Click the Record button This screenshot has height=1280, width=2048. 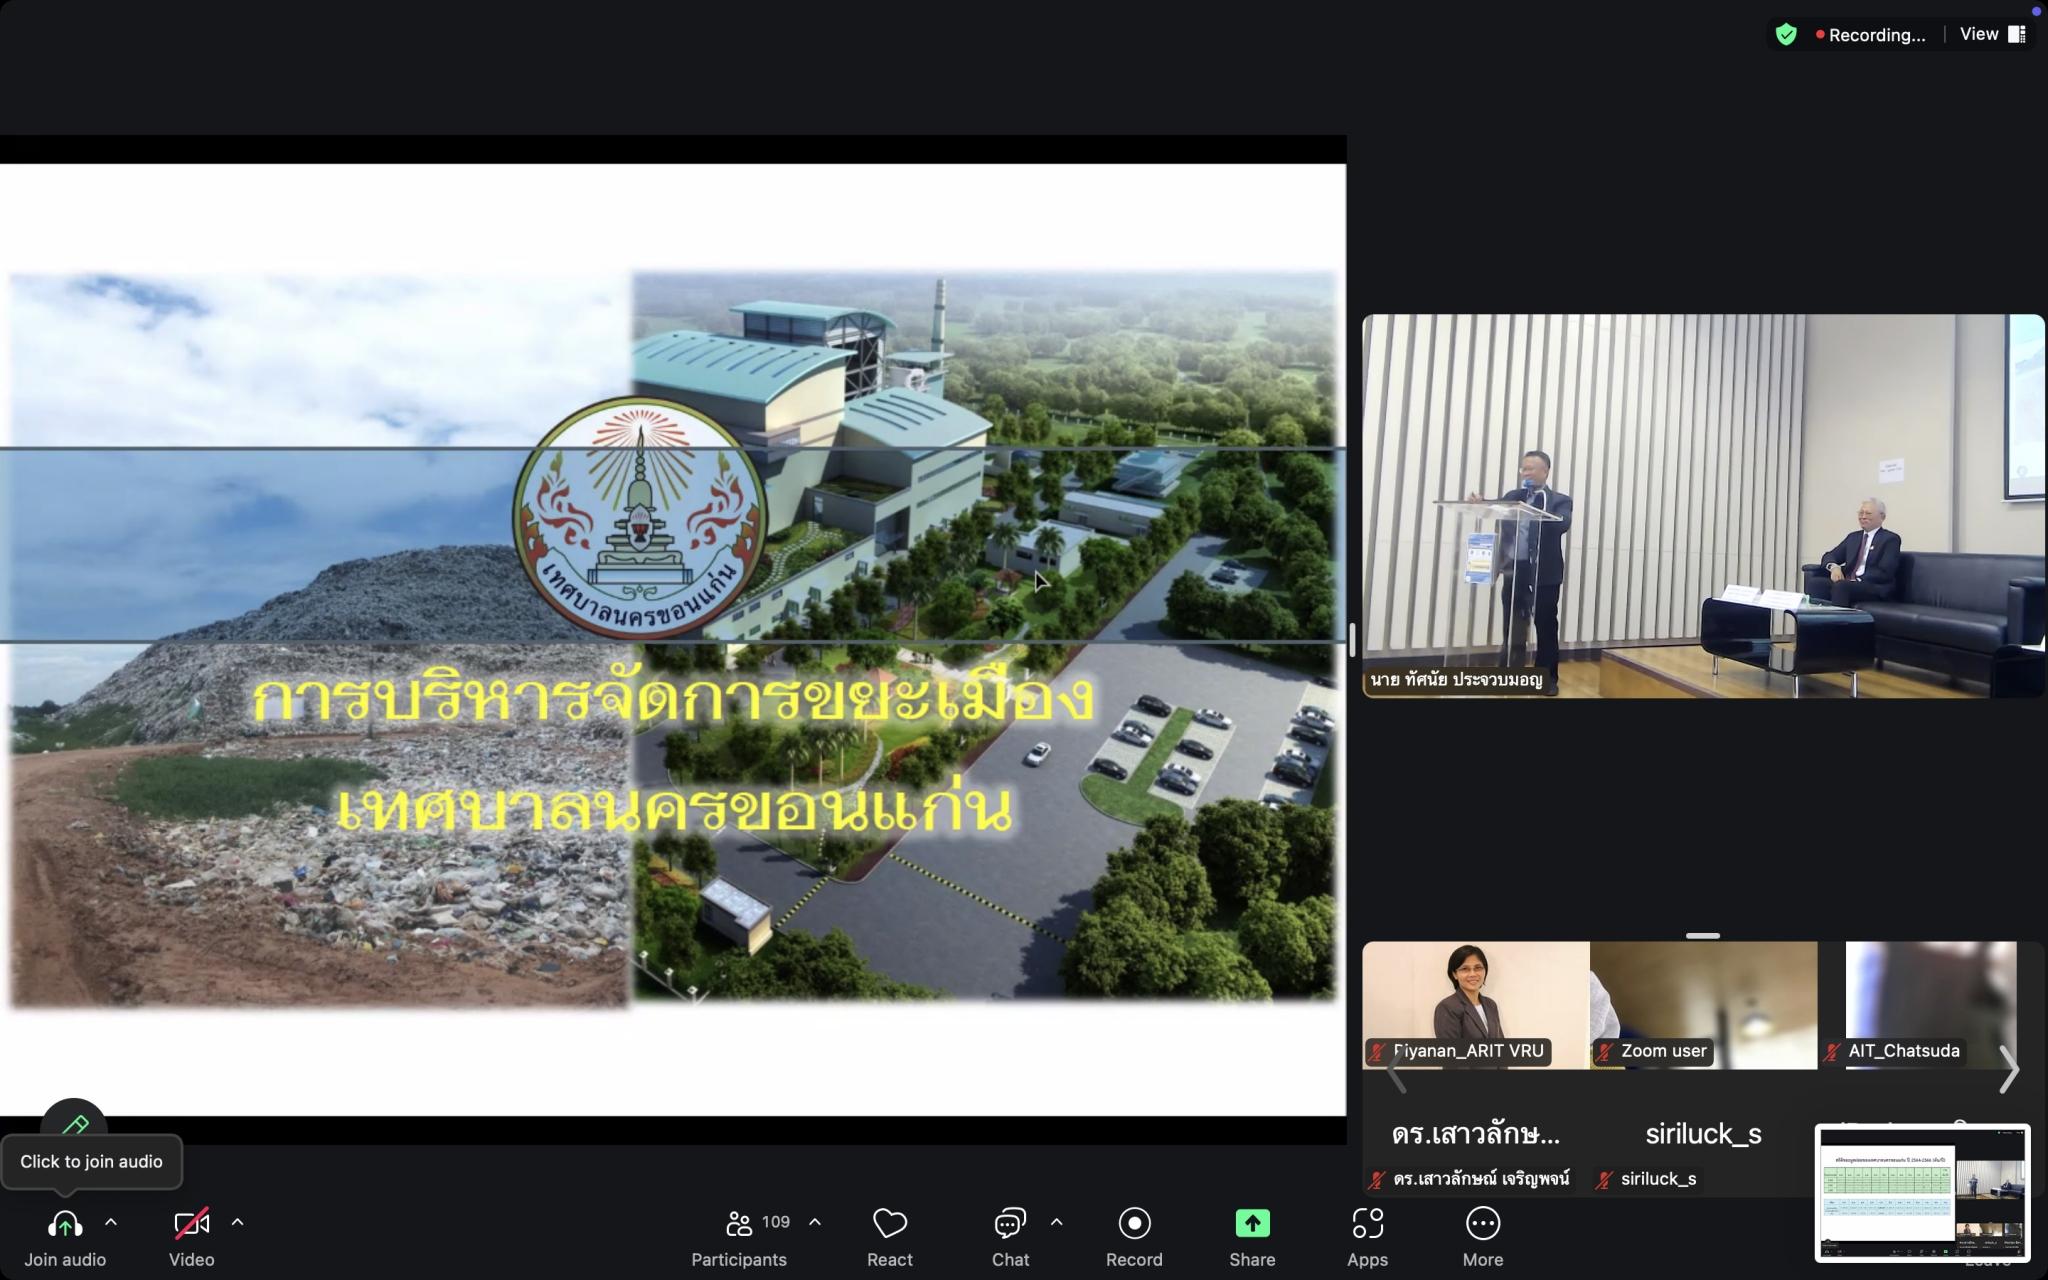[x=1134, y=1238]
